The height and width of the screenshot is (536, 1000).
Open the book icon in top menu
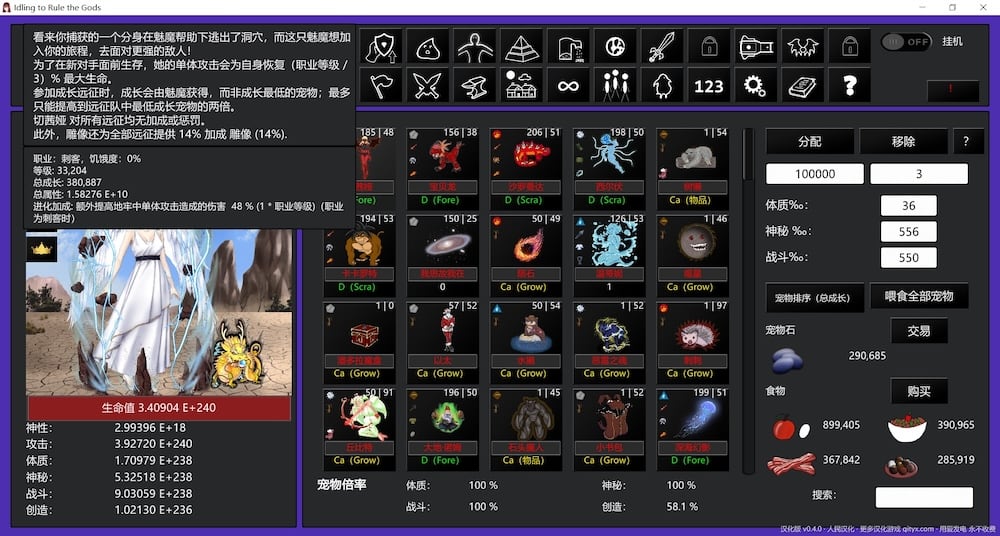tap(803, 85)
